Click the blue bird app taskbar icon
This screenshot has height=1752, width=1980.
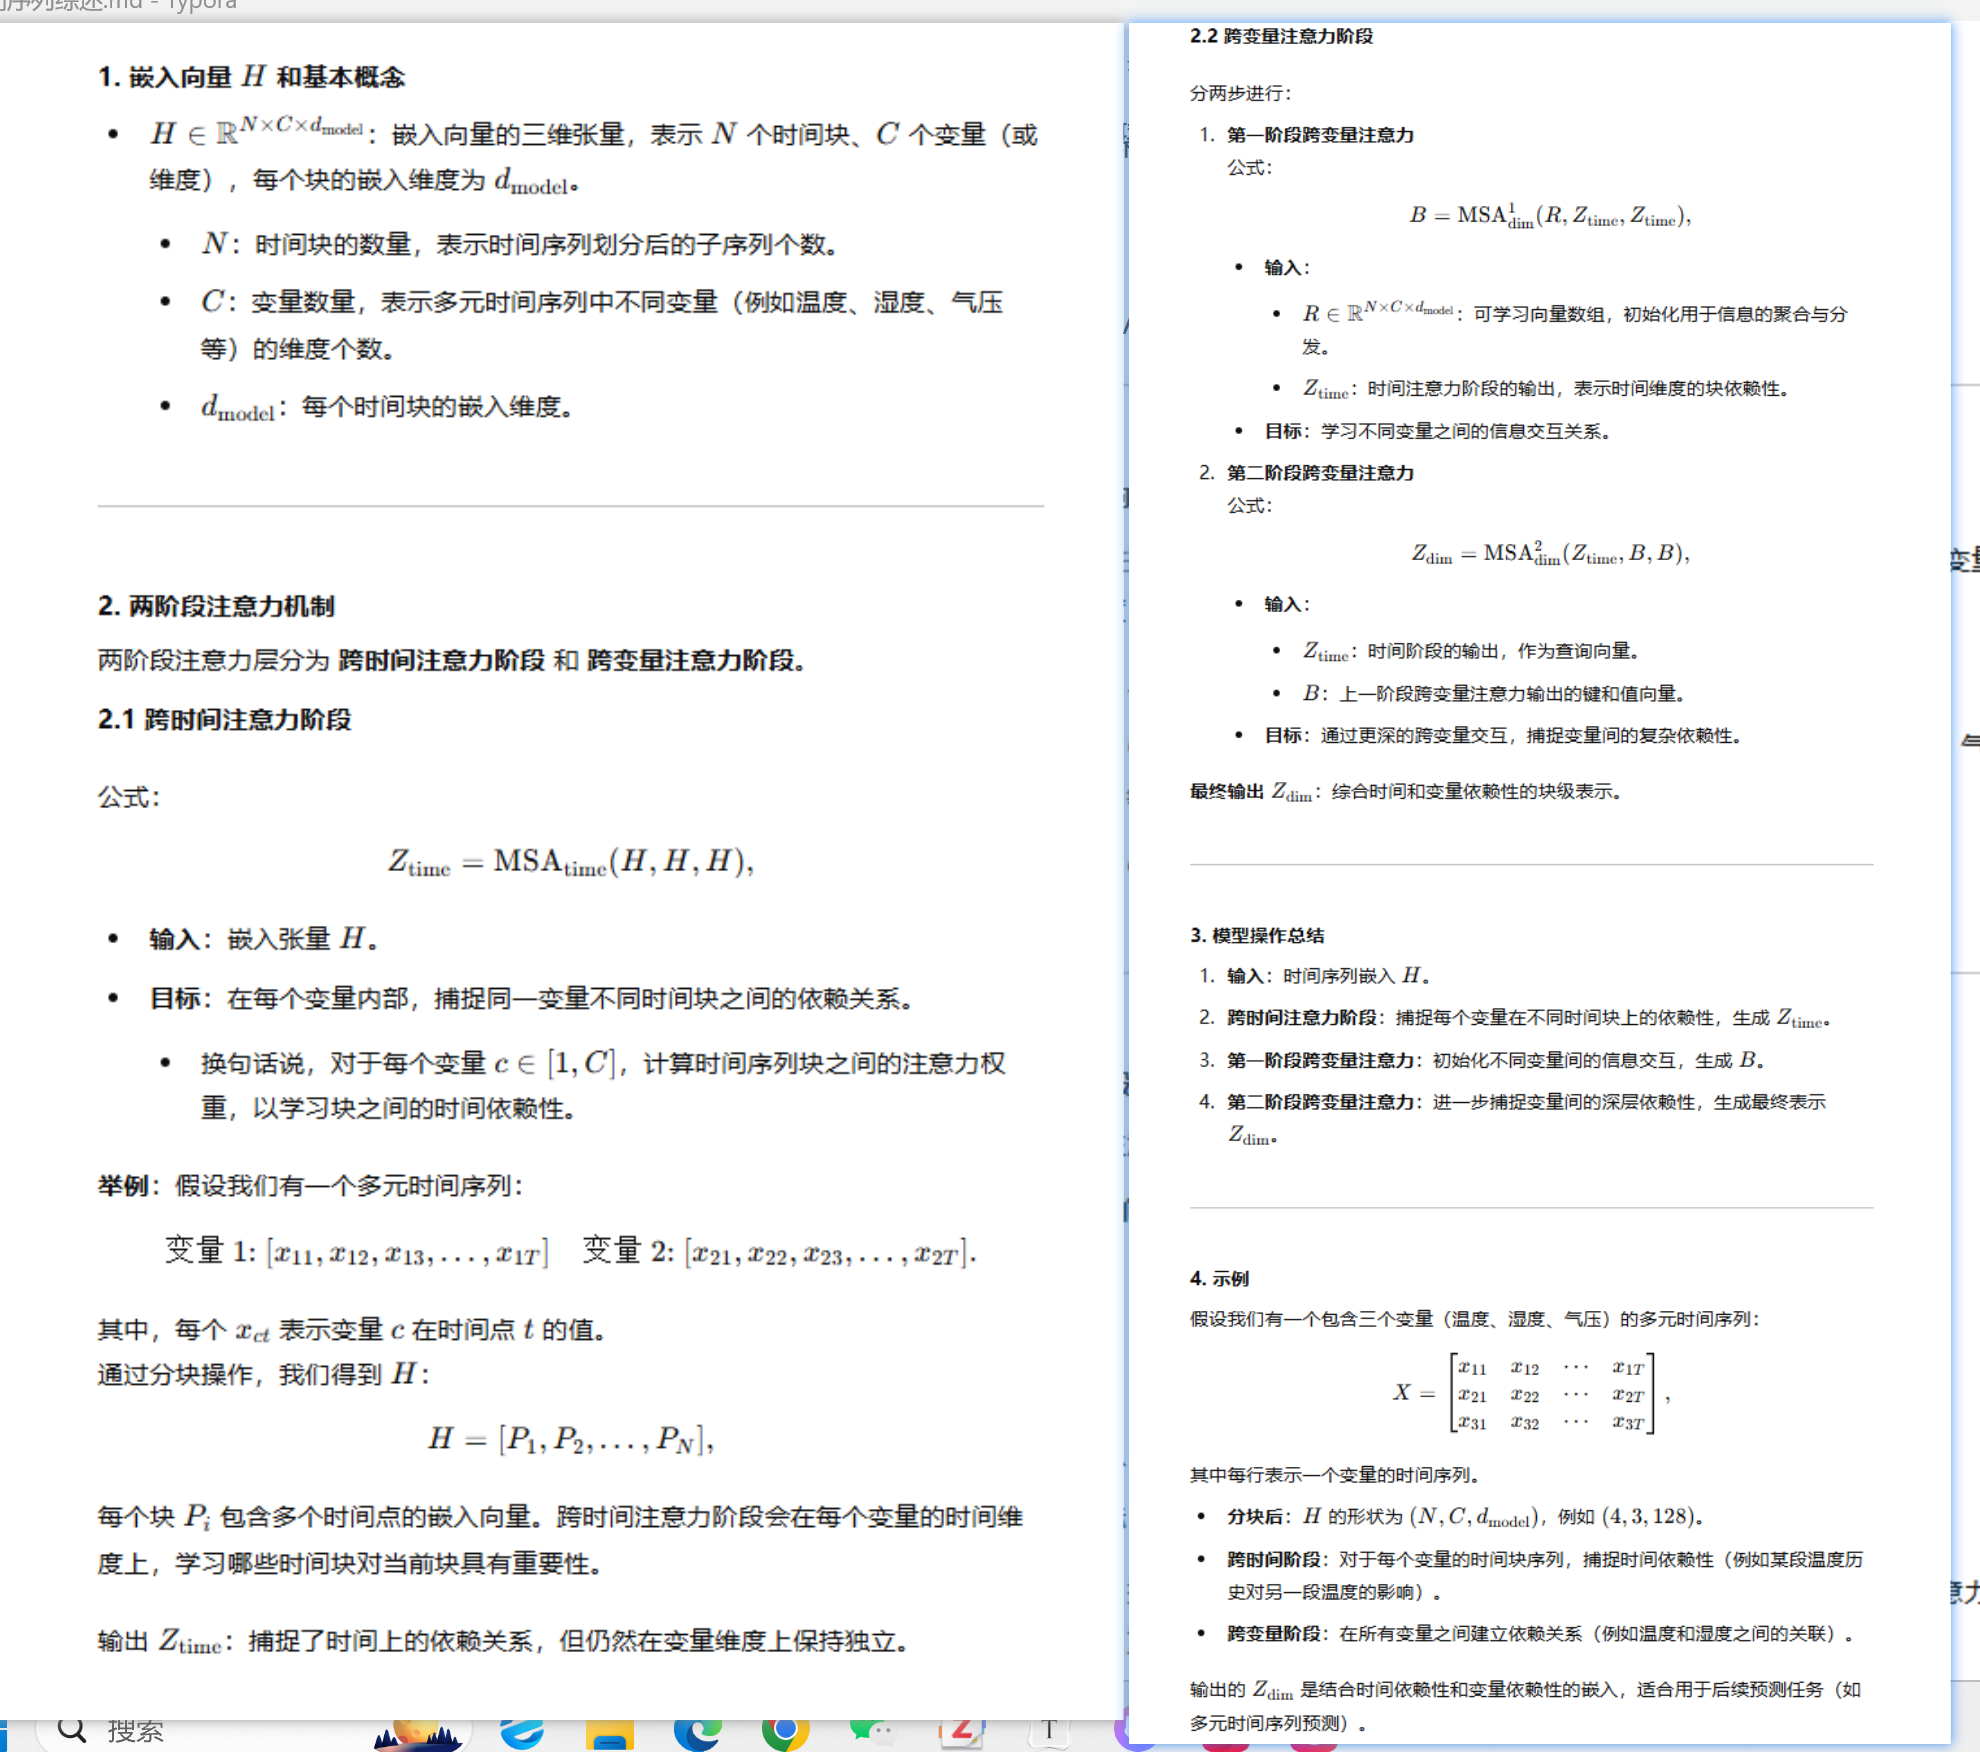click(x=522, y=1732)
